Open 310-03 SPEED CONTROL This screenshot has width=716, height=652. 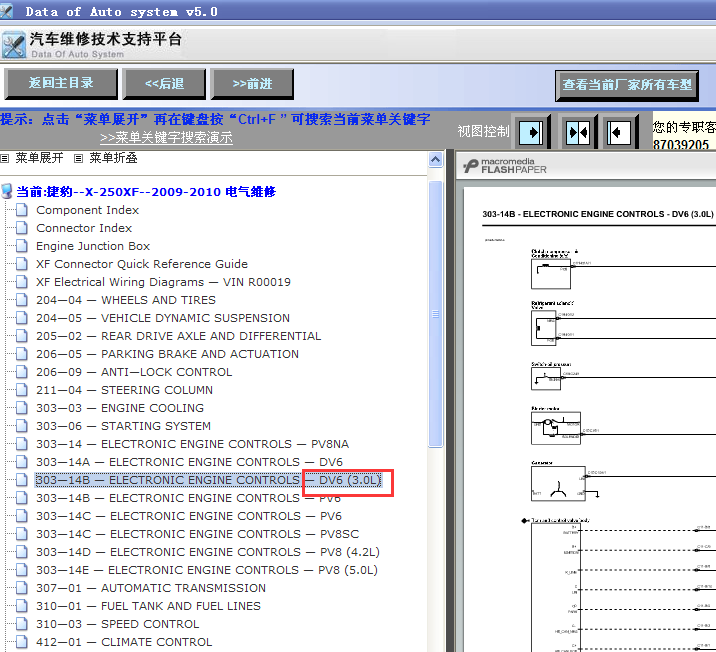click(118, 625)
